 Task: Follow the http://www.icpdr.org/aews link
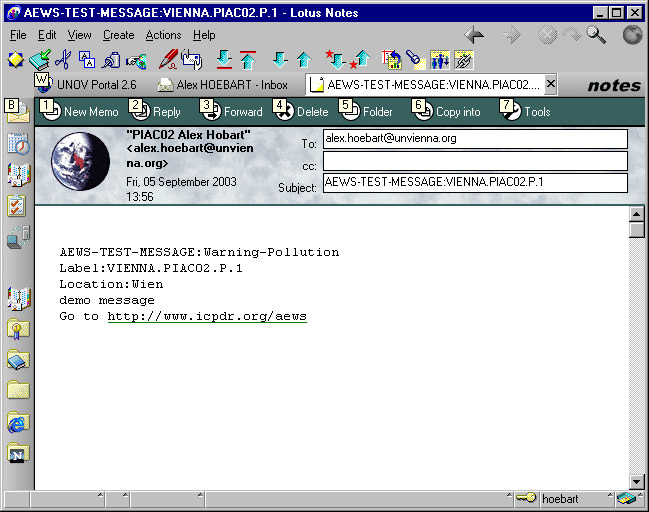(207, 317)
